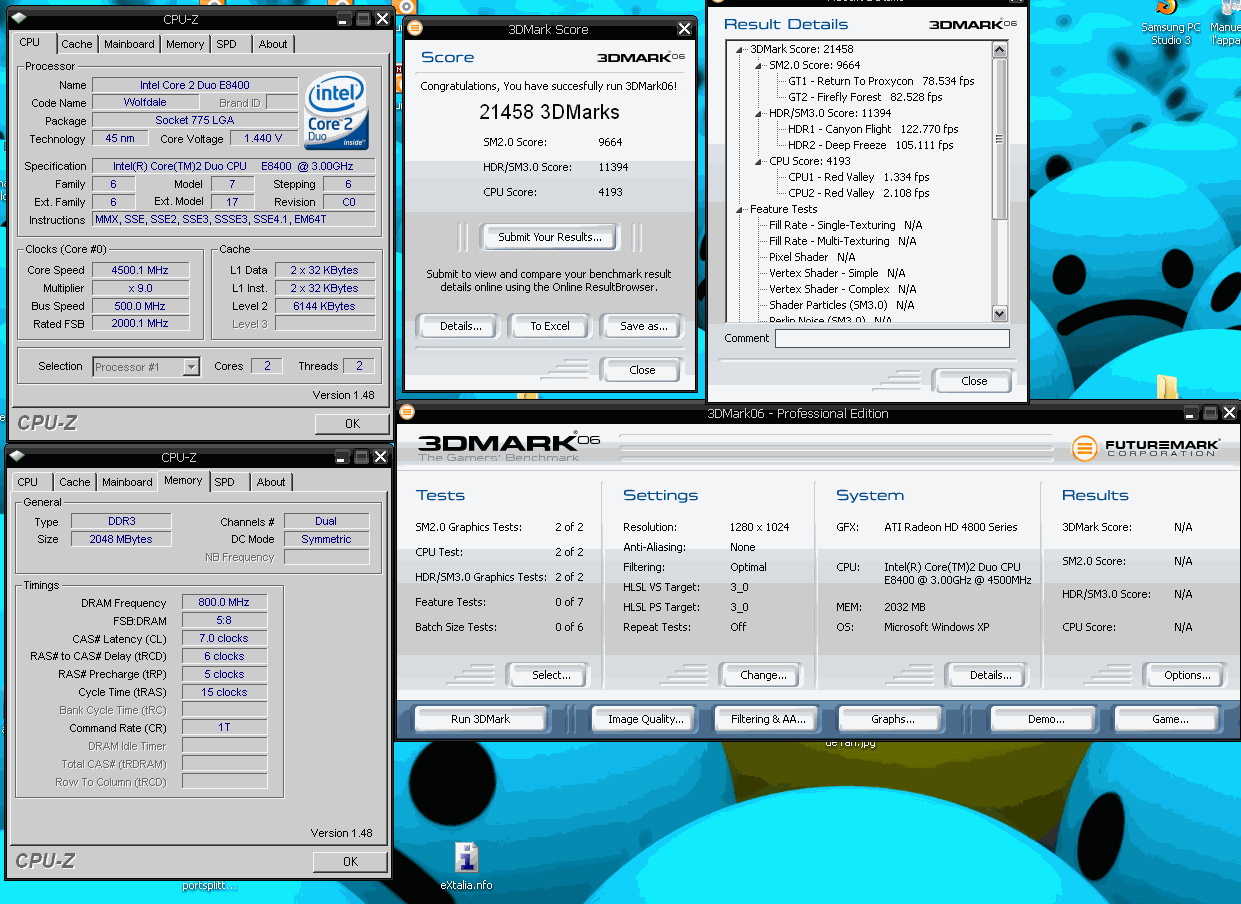Viewport: 1241px width, 904px height.
Task: Collapse the Feature Tests tree node
Action: (741, 209)
